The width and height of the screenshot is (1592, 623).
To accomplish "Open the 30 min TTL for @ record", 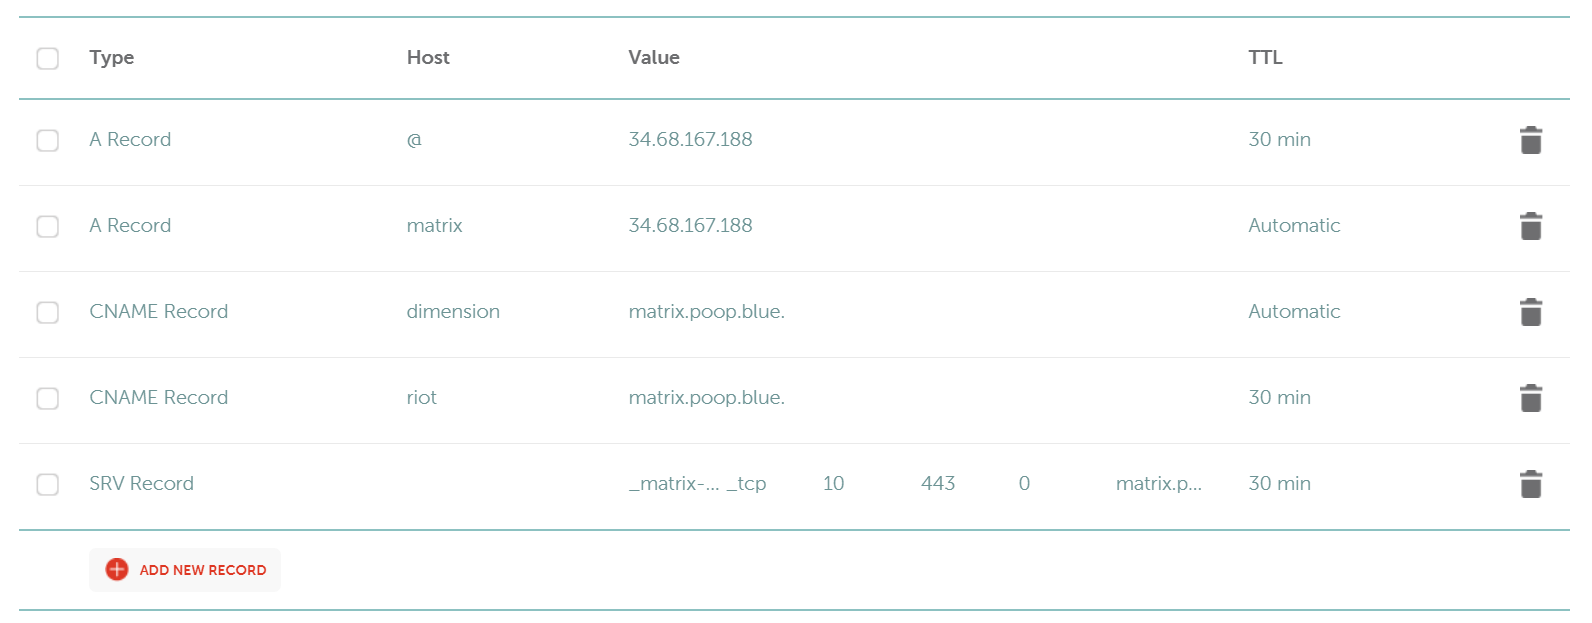I will click(x=1279, y=140).
